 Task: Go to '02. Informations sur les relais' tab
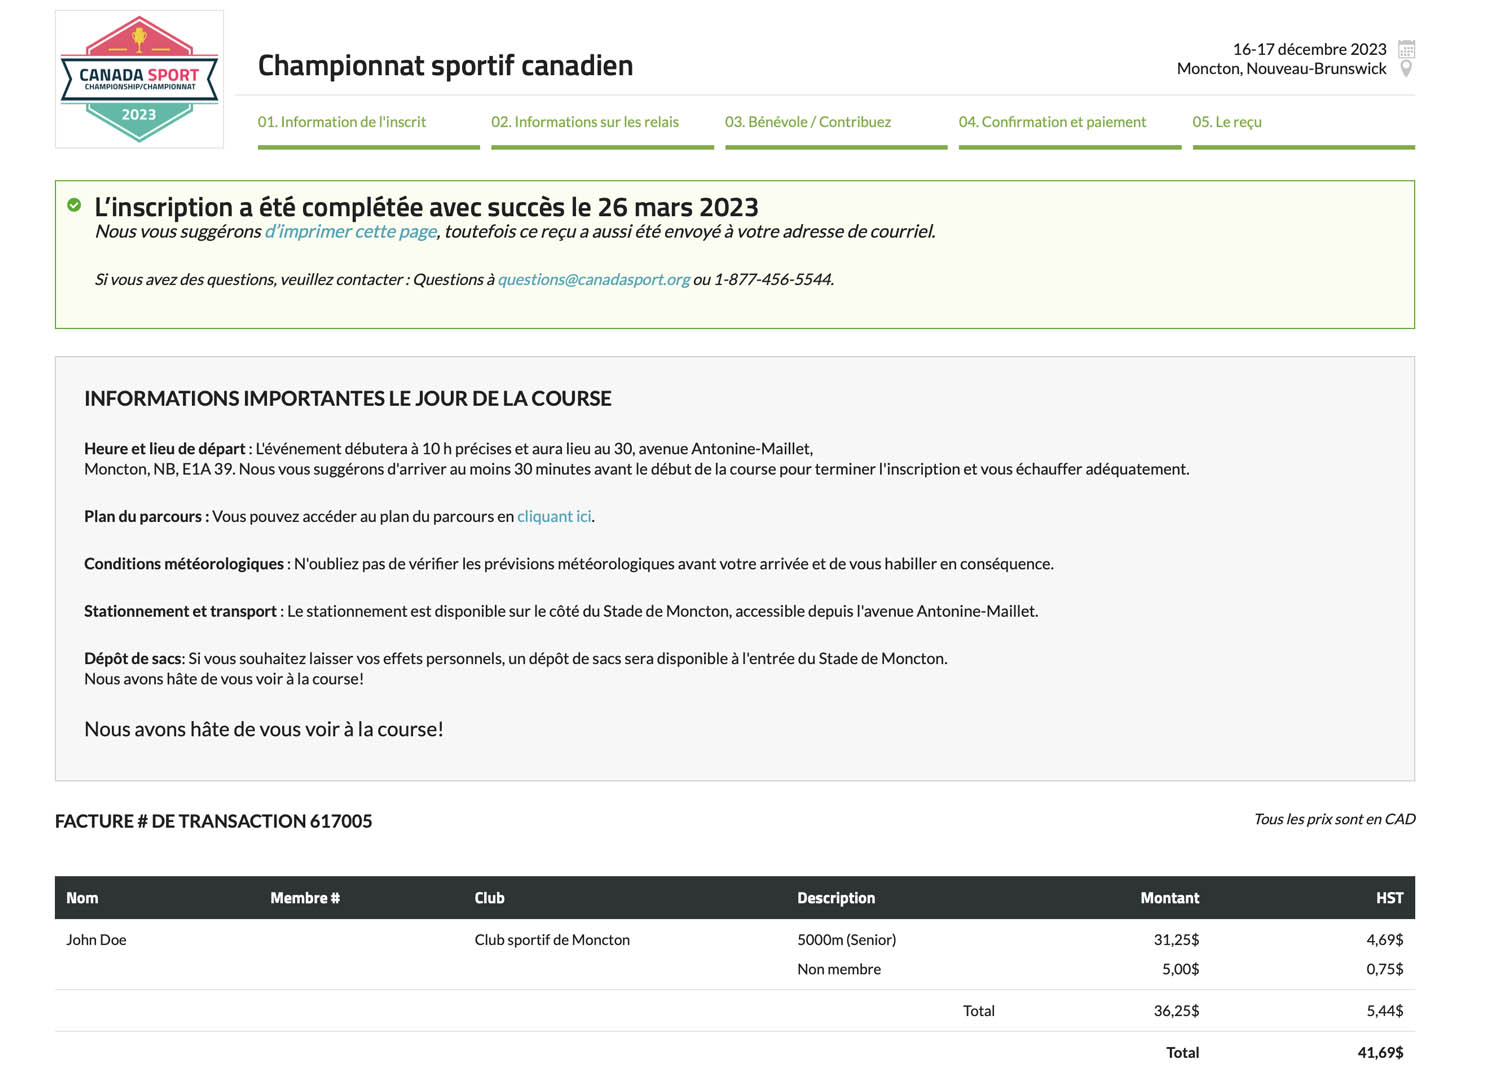585,122
